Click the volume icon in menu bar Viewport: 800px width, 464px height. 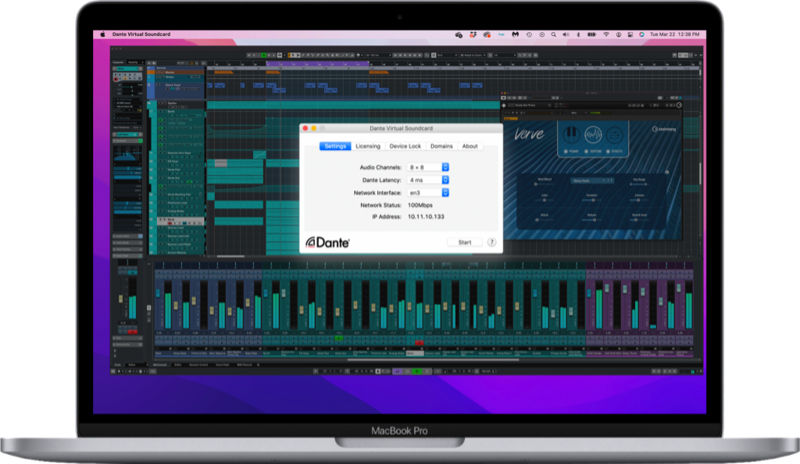point(566,35)
